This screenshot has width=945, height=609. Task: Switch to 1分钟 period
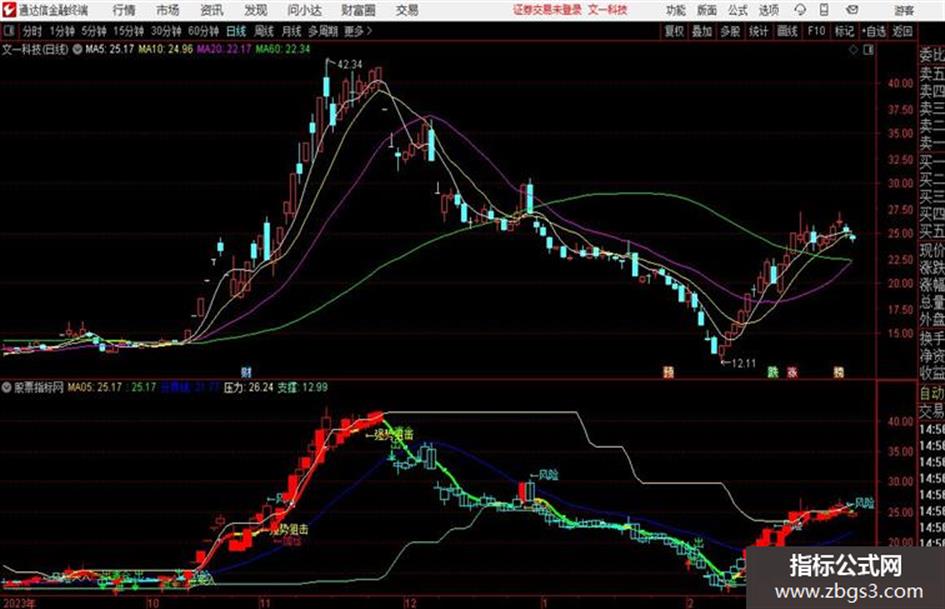point(61,31)
